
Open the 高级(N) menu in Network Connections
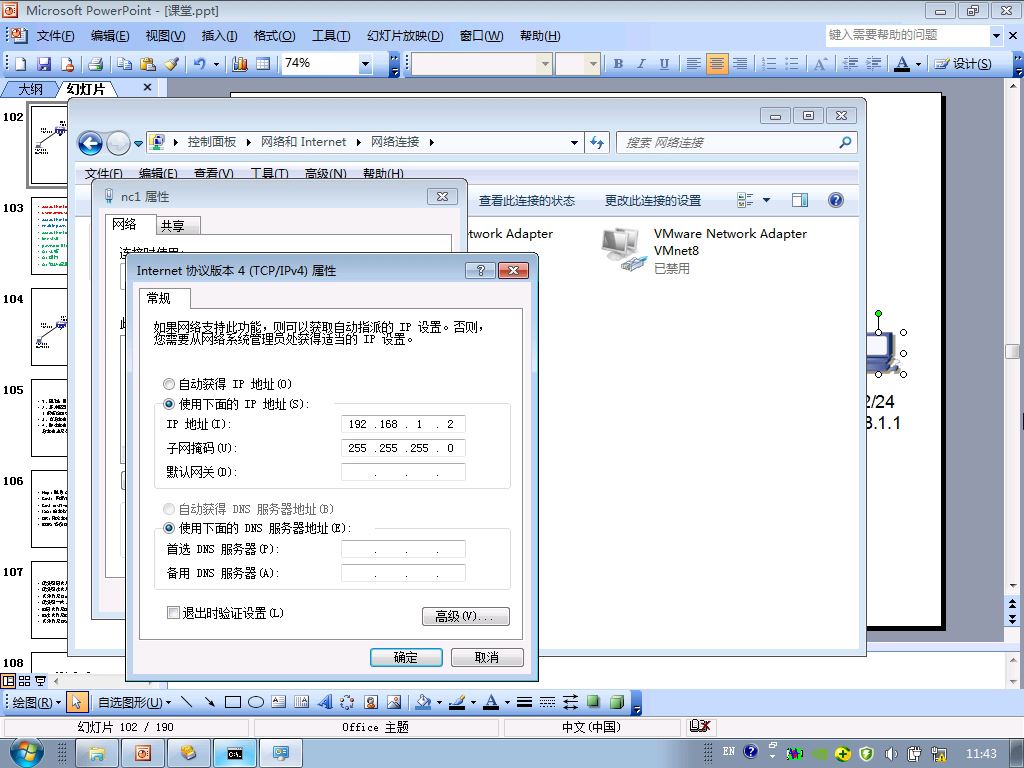coord(326,174)
